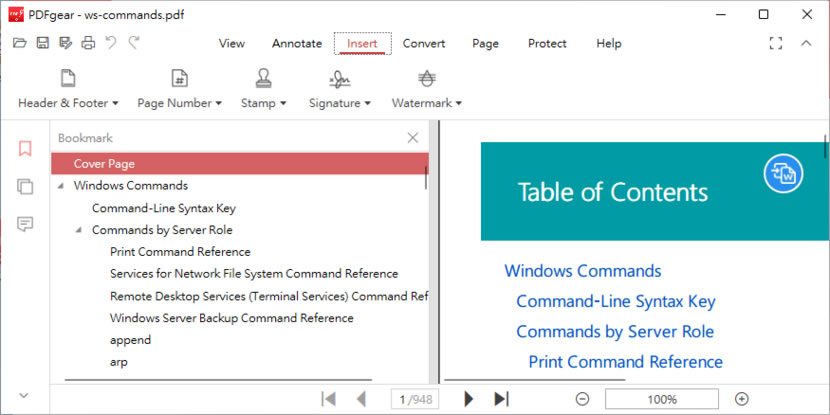Go to the first page
The height and width of the screenshot is (415, 830).
click(329, 399)
